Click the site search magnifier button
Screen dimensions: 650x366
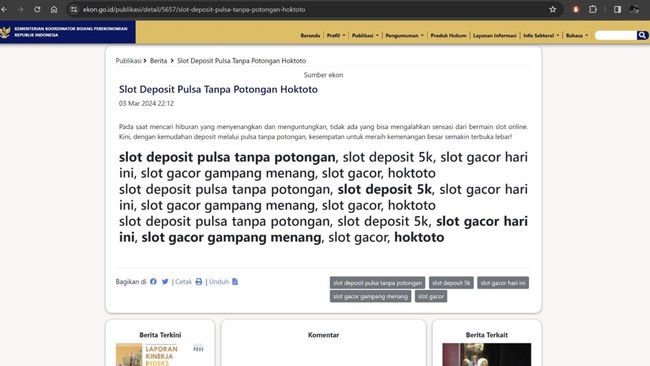(x=642, y=35)
